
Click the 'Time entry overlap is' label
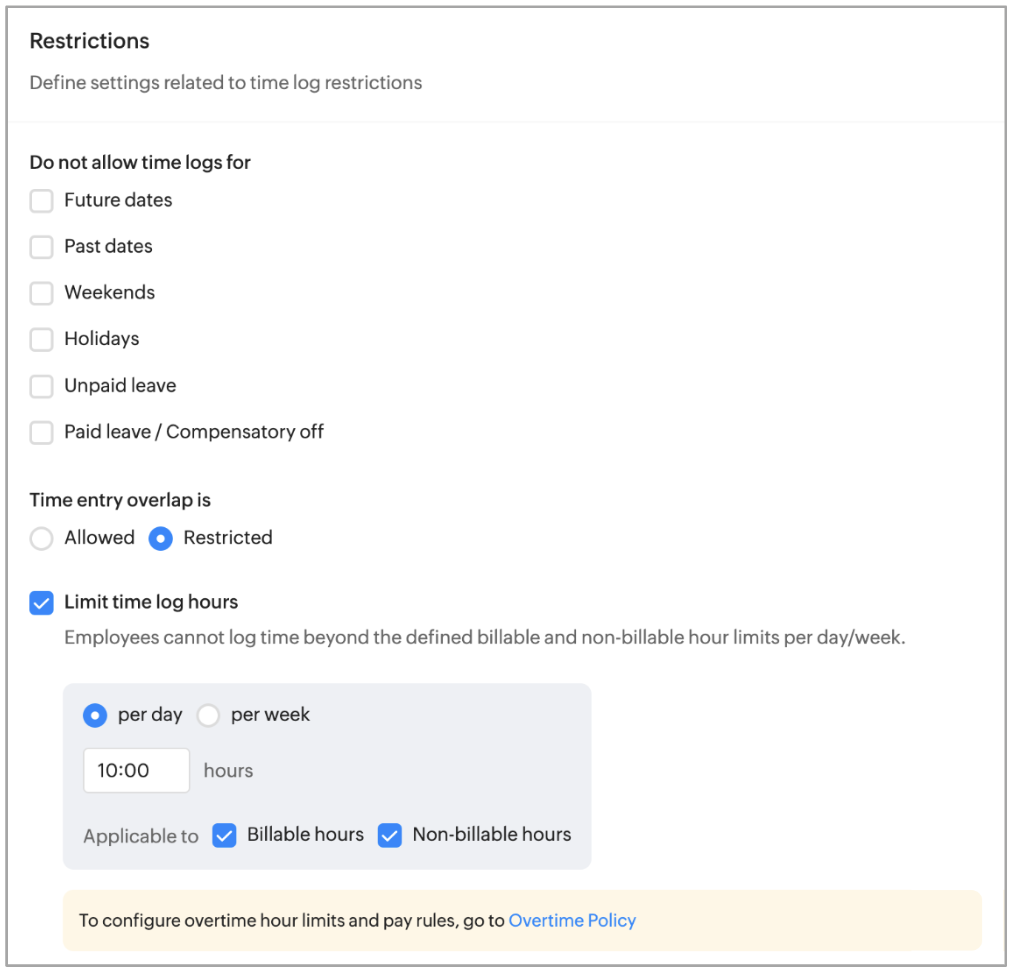point(120,500)
